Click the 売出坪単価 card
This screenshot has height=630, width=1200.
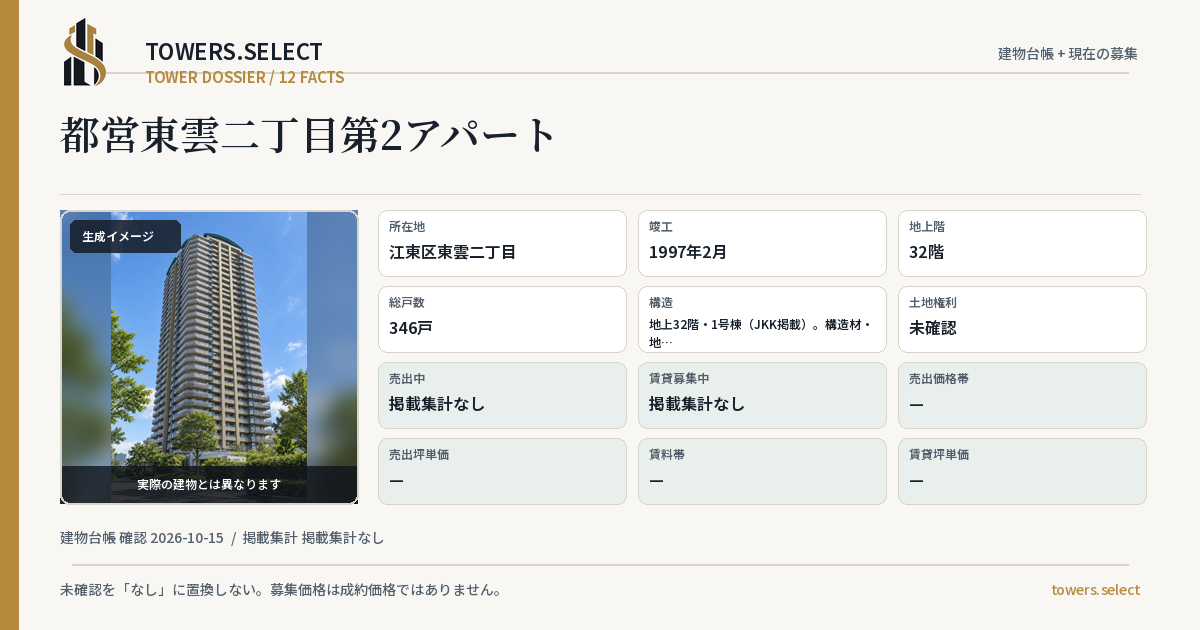502,471
